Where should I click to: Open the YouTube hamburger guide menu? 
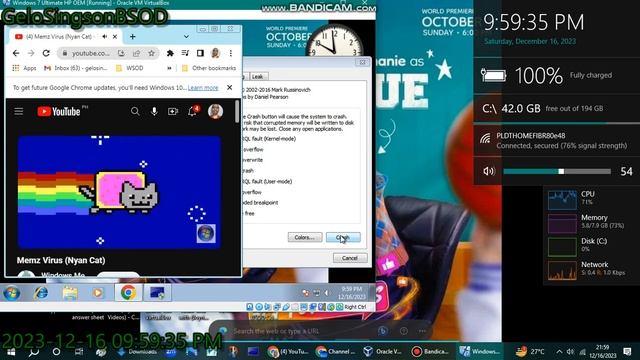[19, 111]
